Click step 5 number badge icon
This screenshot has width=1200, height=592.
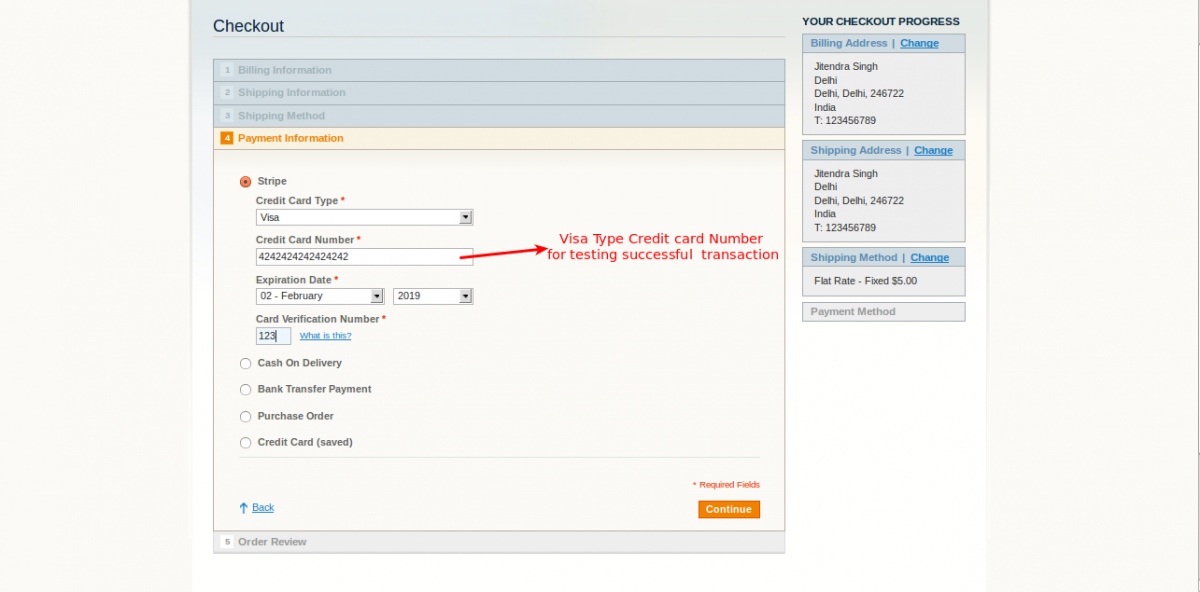tap(227, 542)
